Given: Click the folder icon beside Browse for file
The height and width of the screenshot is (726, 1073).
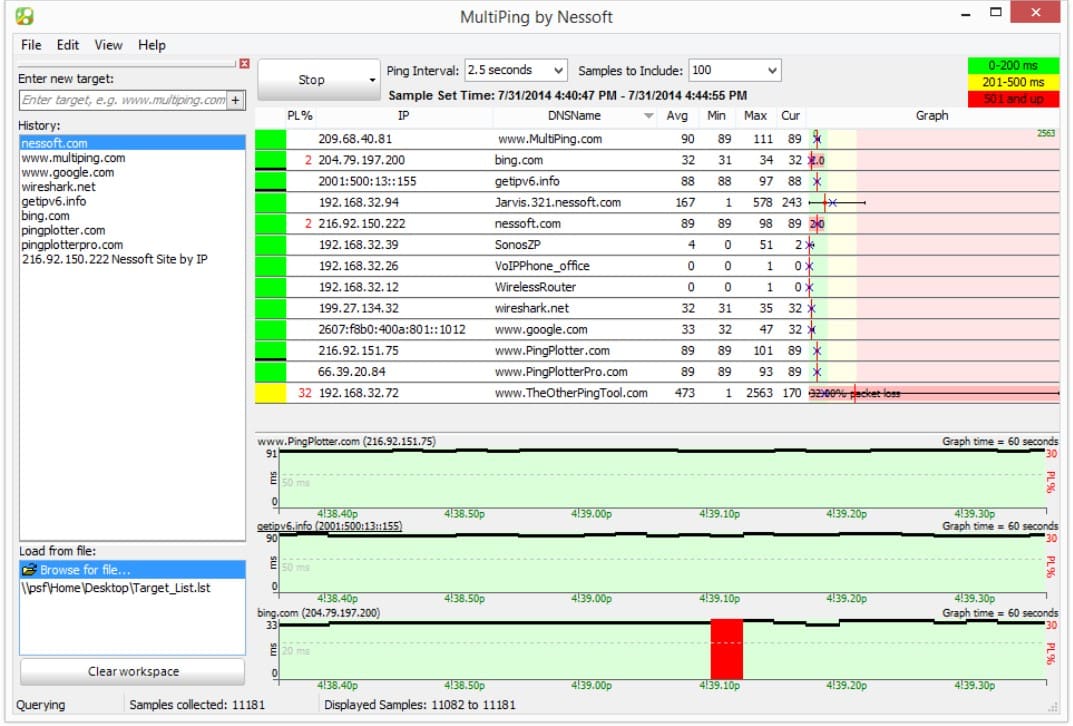Looking at the screenshot, I should tap(29, 569).
